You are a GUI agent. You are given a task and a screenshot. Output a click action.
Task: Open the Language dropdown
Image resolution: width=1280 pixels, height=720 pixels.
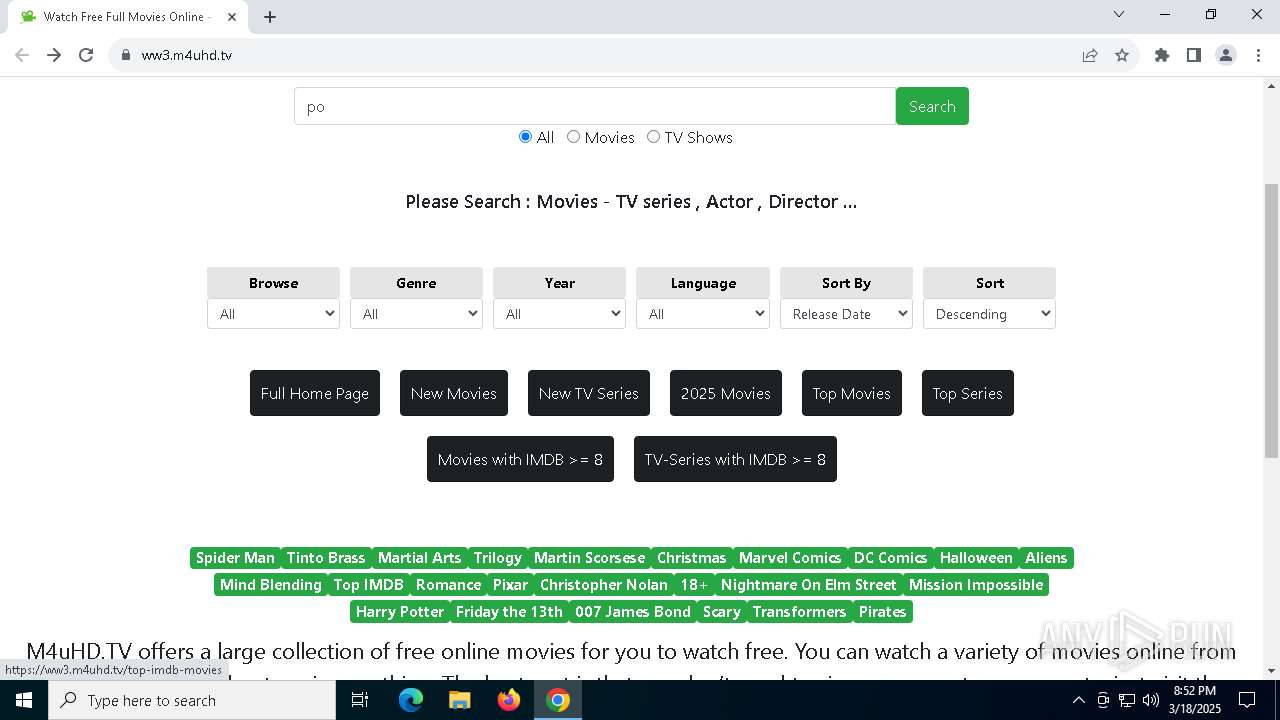coord(703,314)
